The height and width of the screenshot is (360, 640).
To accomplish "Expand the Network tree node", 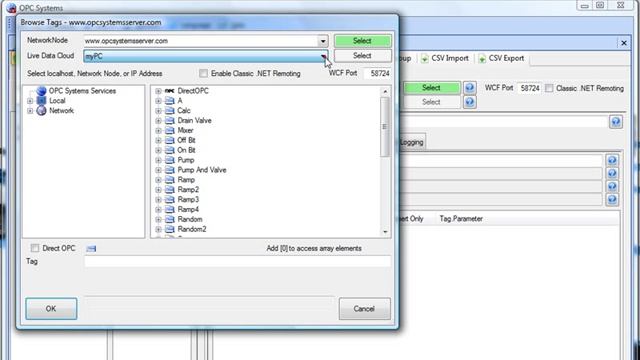I will [30, 111].
